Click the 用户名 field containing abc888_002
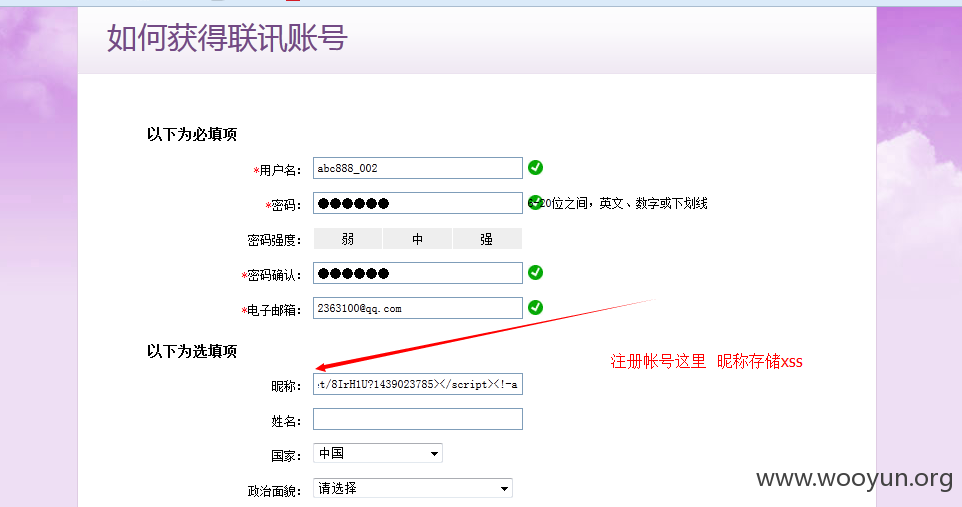 pyautogui.click(x=418, y=168)
